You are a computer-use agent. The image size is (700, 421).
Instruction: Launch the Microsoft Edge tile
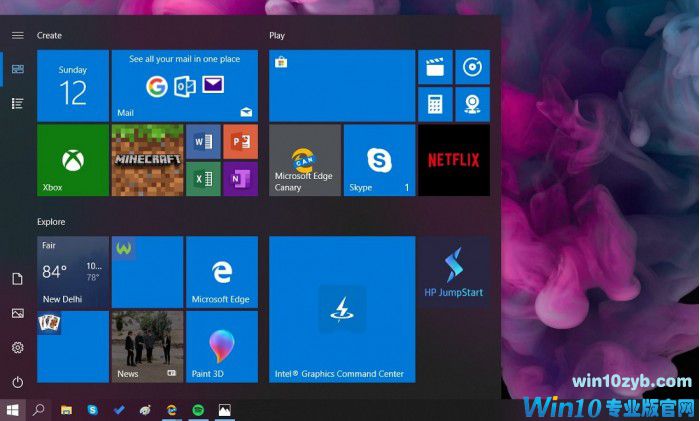point(222,272)
